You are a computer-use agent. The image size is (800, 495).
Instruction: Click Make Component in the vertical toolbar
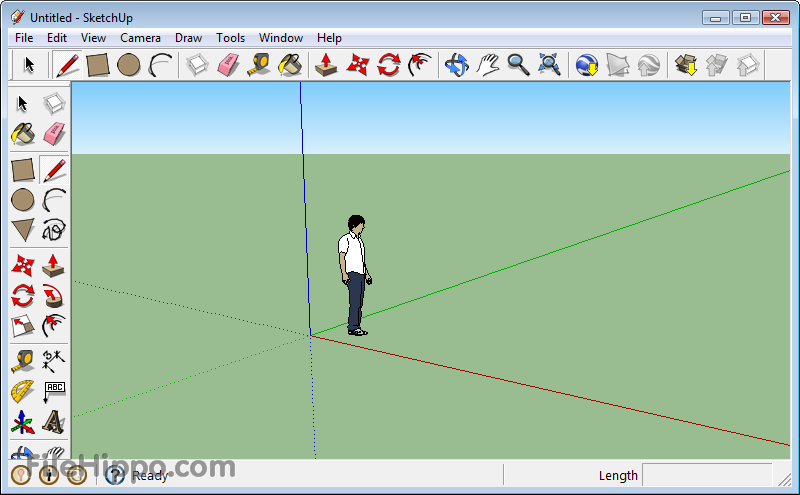click(54, 104)
